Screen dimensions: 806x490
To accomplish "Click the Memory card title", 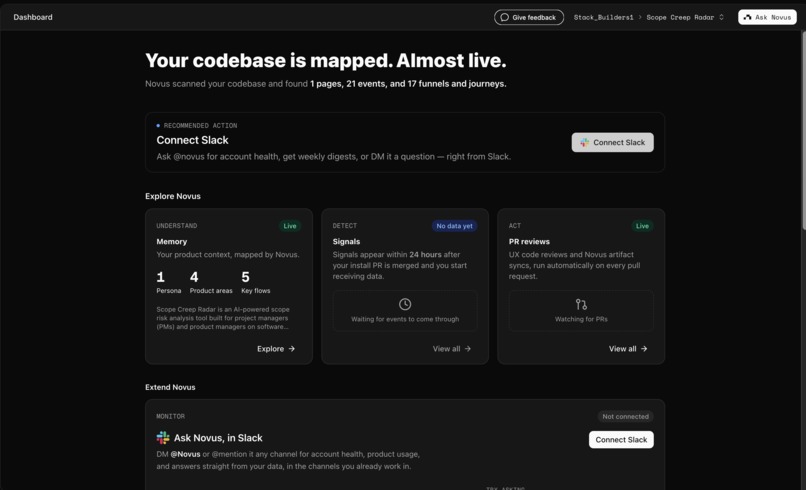I will tap(172, 241).
